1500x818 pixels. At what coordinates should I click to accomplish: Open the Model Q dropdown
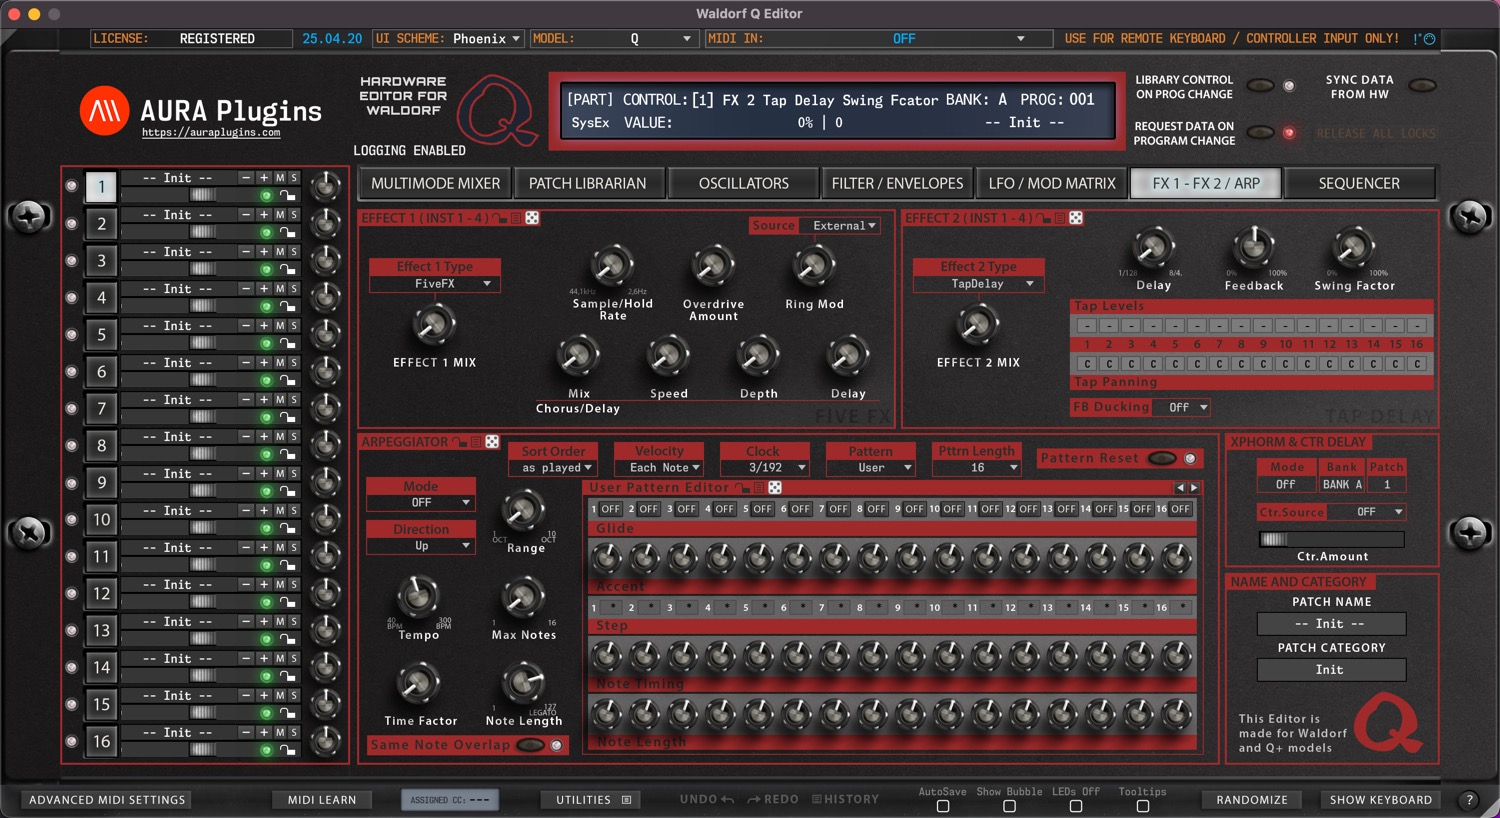click(636, 39)
